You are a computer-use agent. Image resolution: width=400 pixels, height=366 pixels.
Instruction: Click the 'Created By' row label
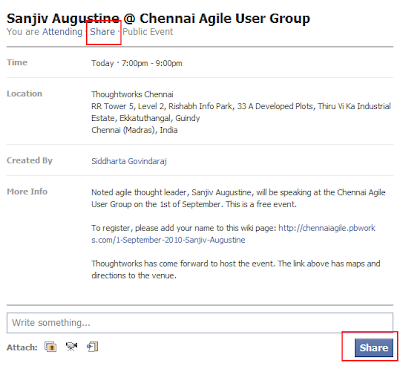(x=30, y=160)
